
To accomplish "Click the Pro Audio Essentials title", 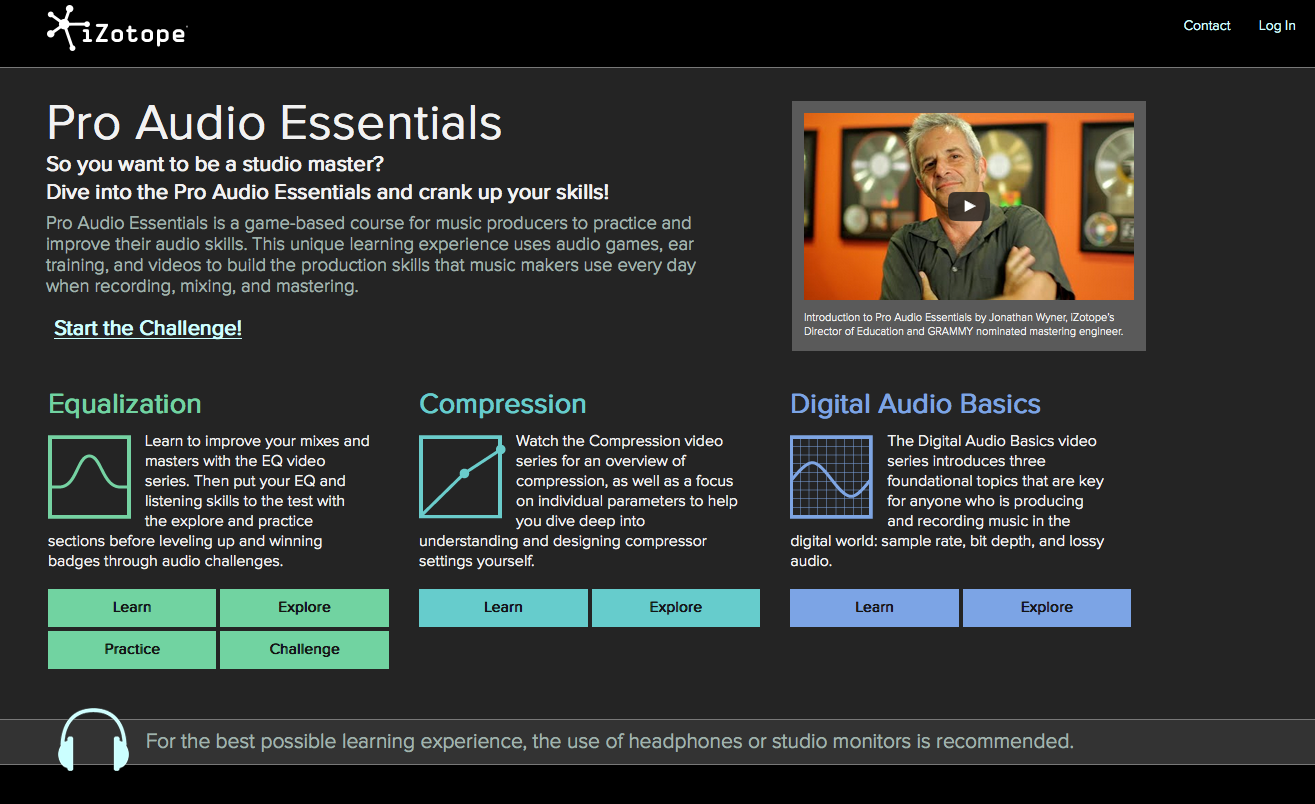I will coord(274,122).
